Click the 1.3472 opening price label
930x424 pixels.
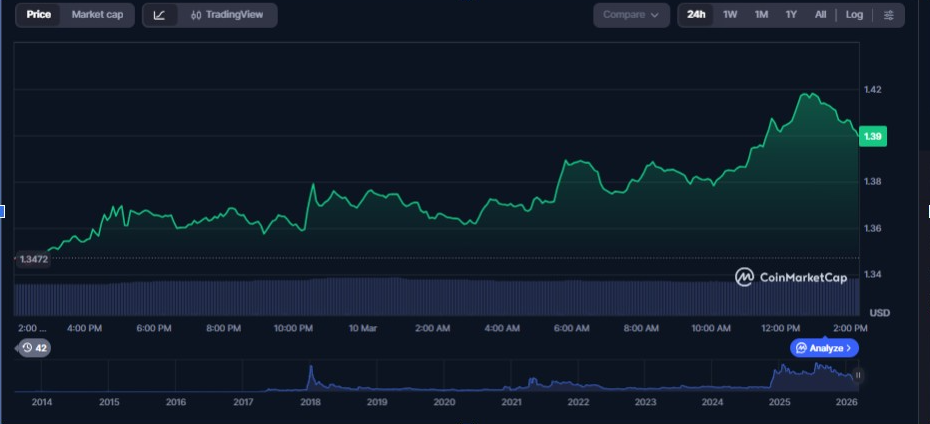pyautogui.click(x=34, y=259)
